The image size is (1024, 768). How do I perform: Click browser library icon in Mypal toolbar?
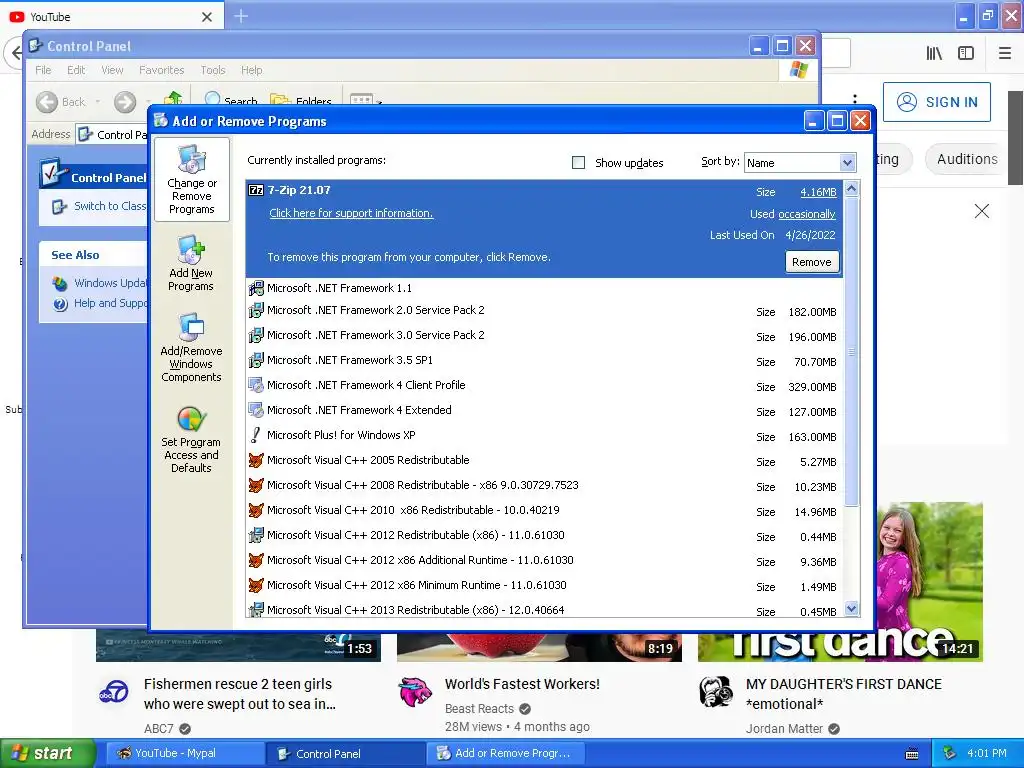point(934,53)
